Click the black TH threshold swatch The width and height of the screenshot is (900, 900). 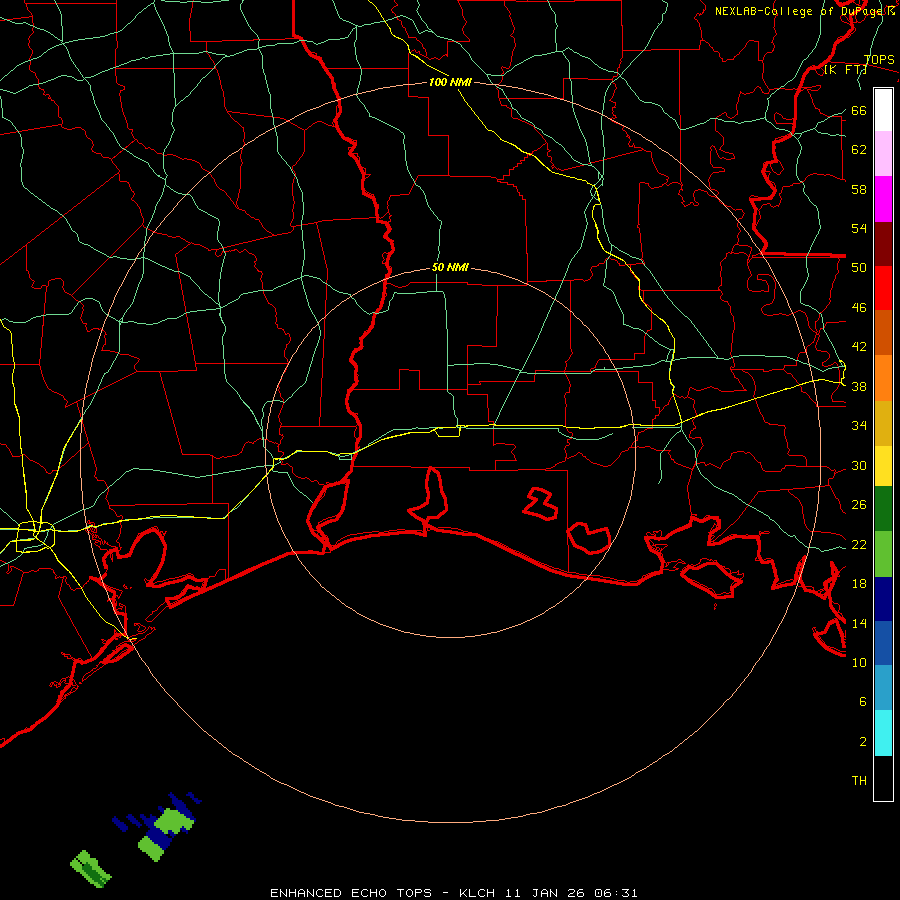click(x=883, y=778)
